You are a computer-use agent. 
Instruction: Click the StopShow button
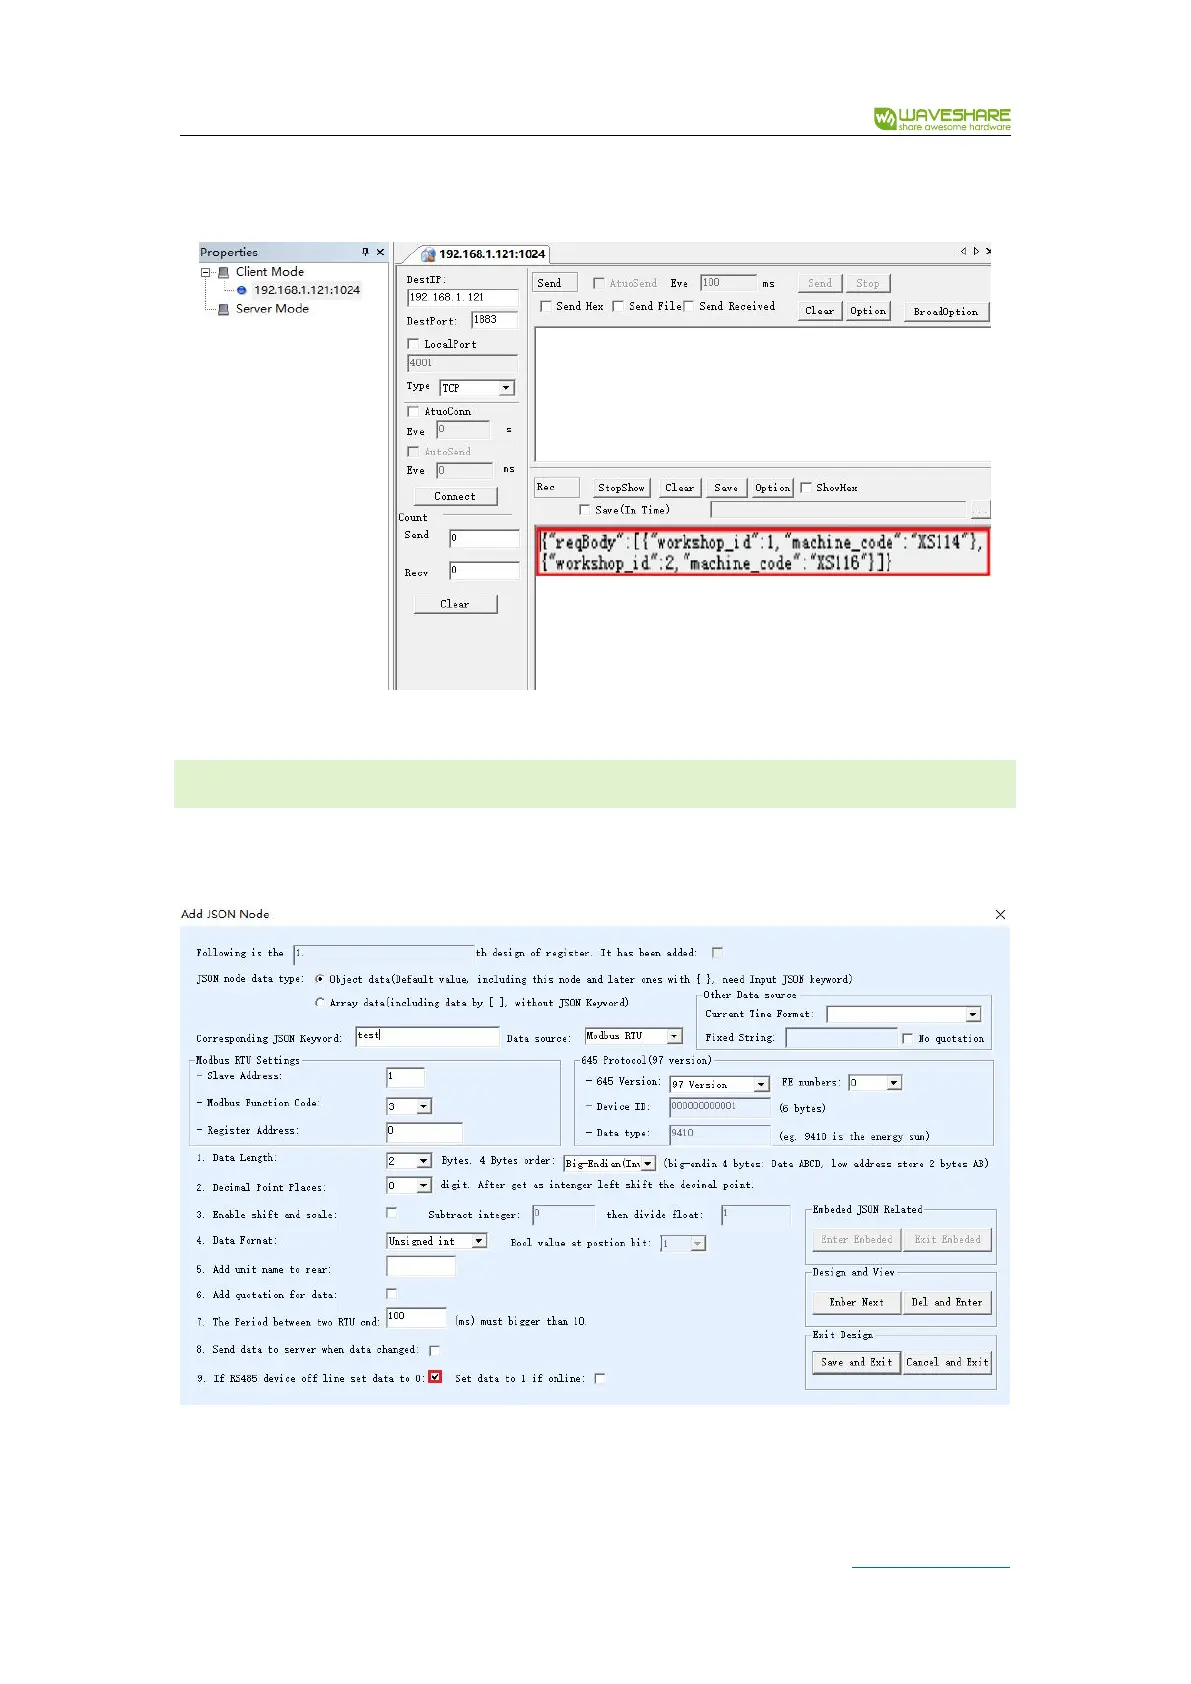click(x=621, y=488)
